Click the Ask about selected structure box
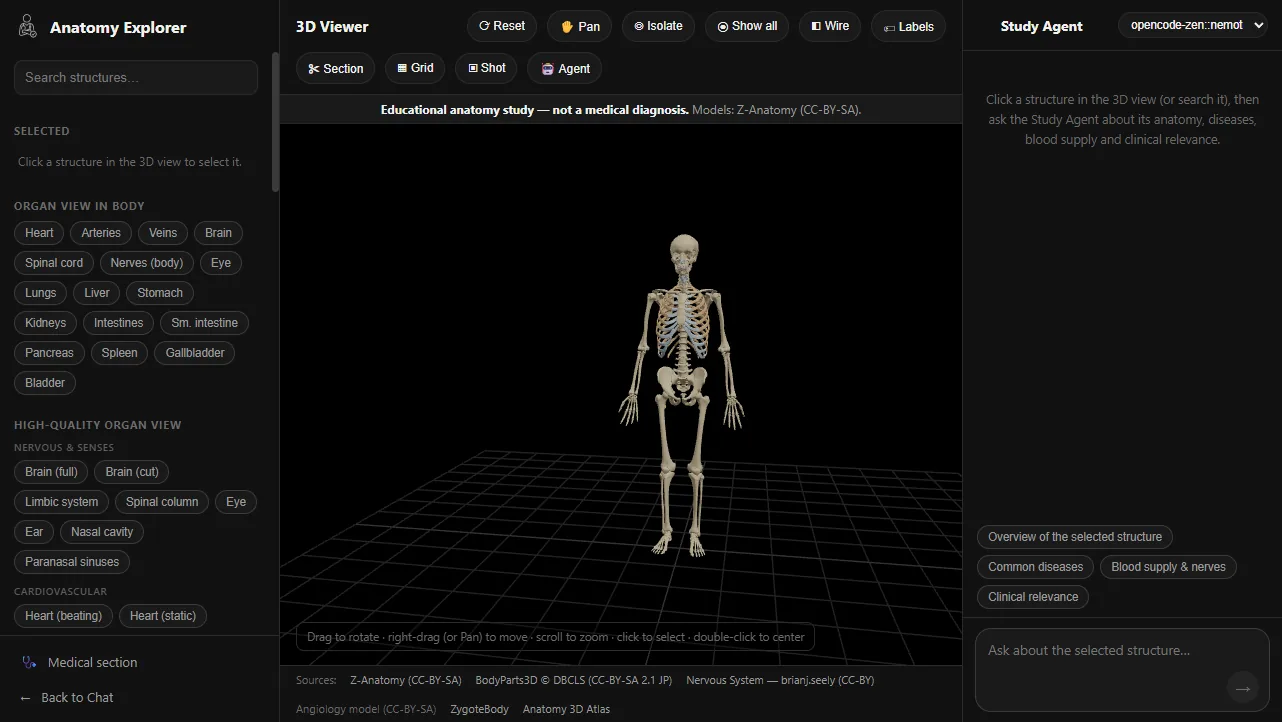 1122,669
